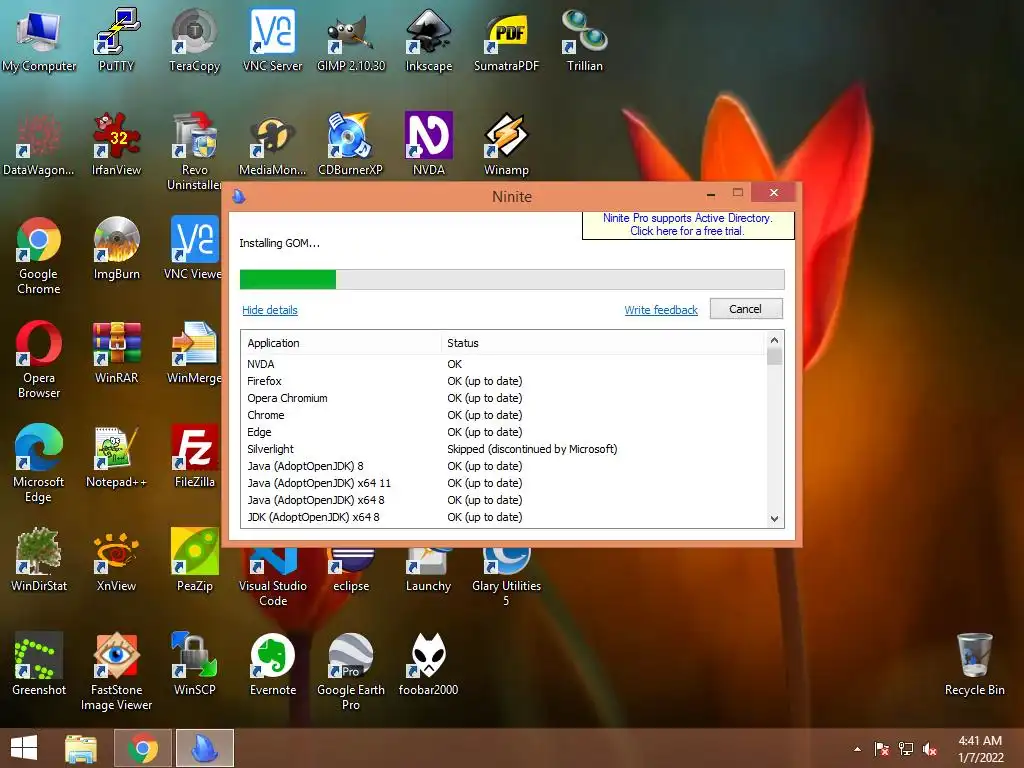Image resolution: width=1024 pixels, height=768 pixels.
Task: Select the XnView desktop icon
Action: [x=116, y=560]
